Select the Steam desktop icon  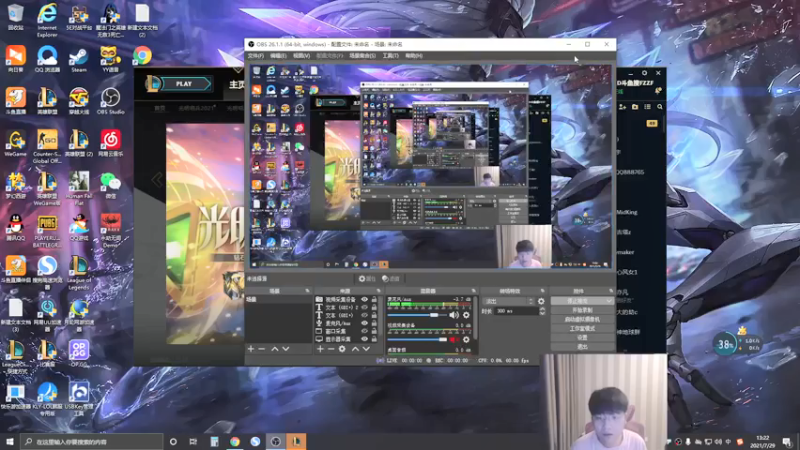click(x=79, y=59)
